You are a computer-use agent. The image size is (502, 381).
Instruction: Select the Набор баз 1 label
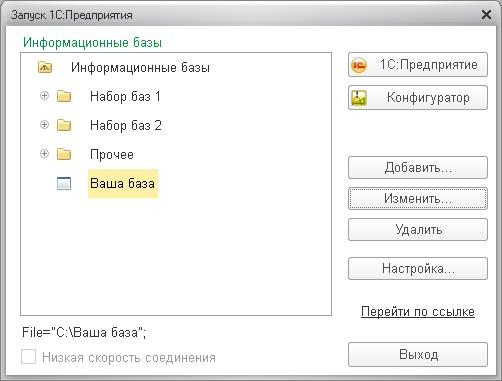click(x=125, y=96)
